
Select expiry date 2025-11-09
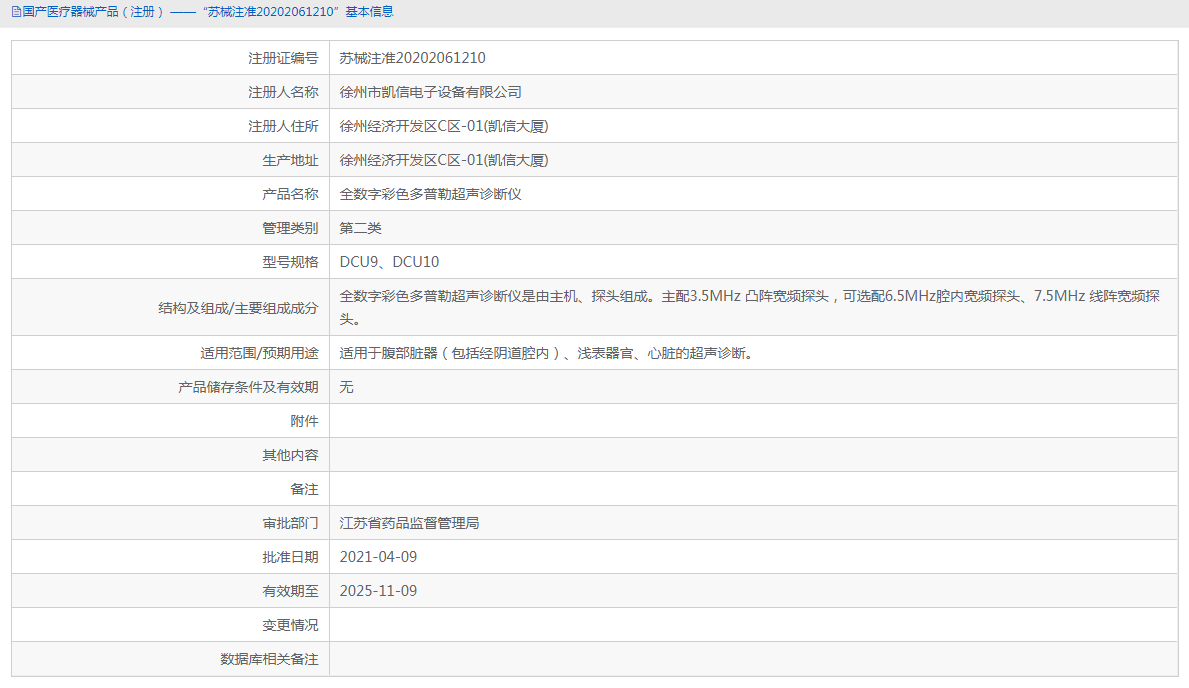[378, 591]
